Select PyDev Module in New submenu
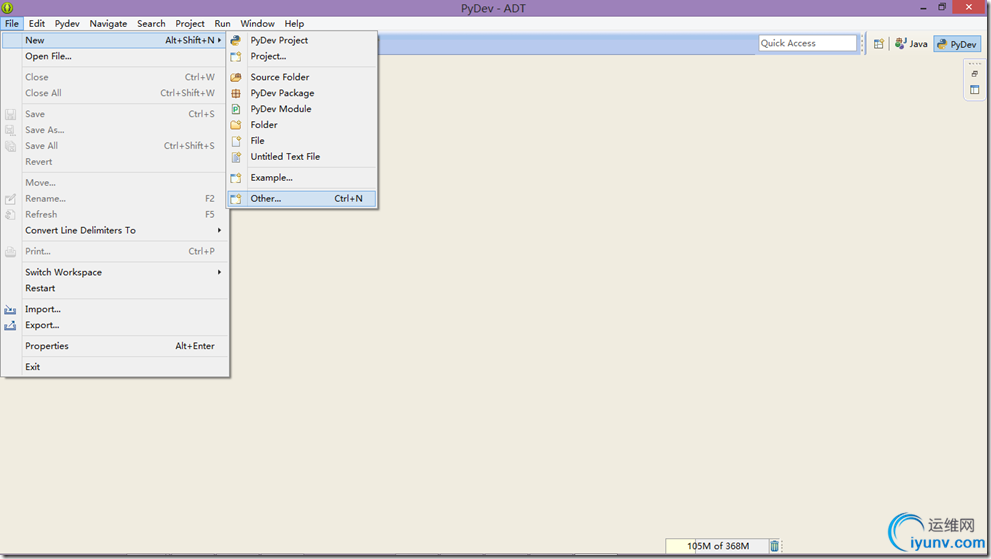 click(302, 109)
